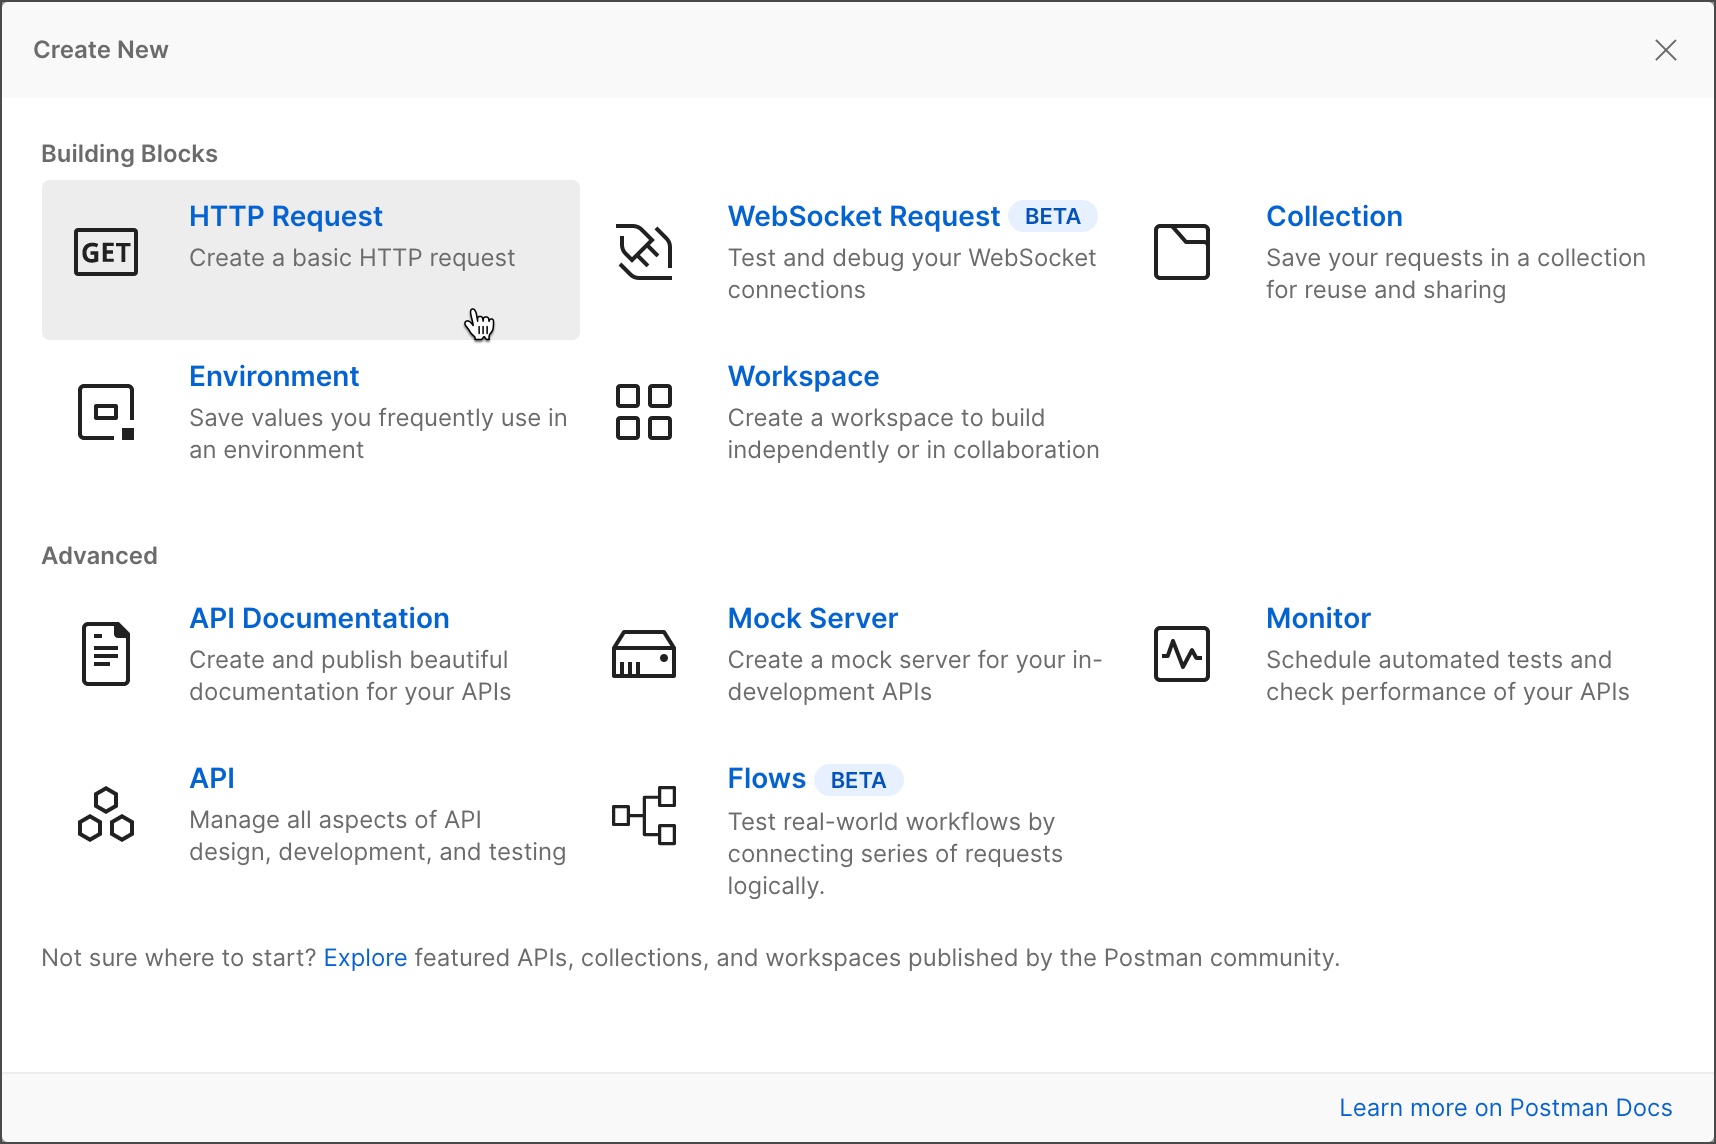Open Learn more on Postman Docs

(1505, 1108)
